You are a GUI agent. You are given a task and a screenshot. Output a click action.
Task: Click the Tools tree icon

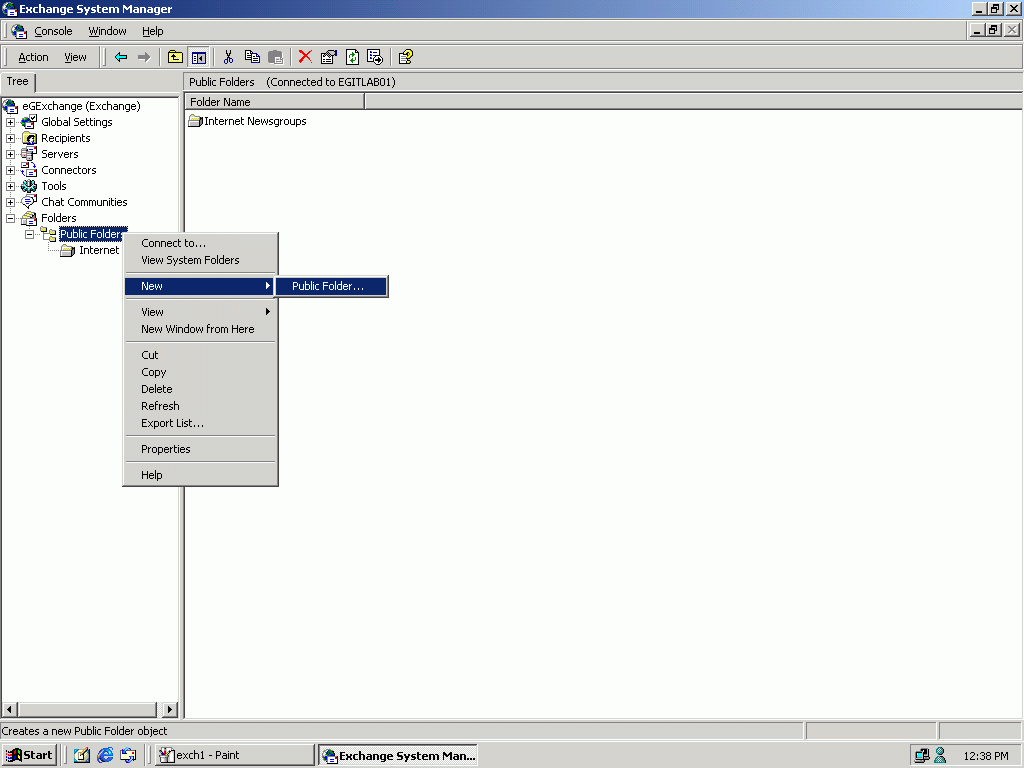coord(29,186)
